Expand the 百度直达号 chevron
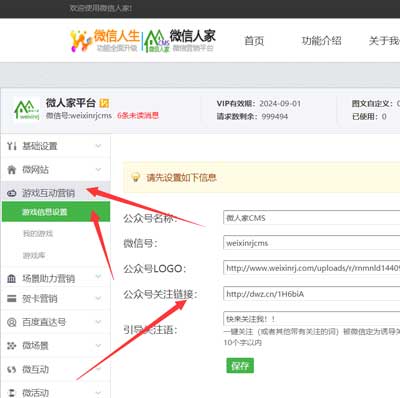This screenshot has height=398, width=400. (x=98, y=322)
